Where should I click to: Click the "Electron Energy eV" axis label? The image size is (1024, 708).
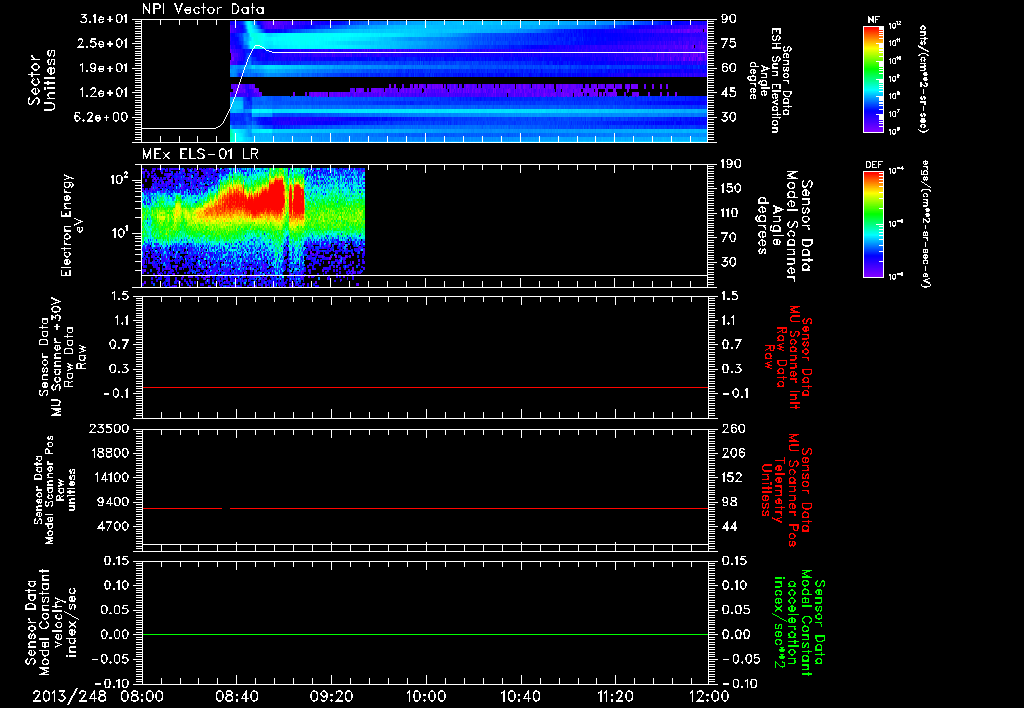[73, 225]
